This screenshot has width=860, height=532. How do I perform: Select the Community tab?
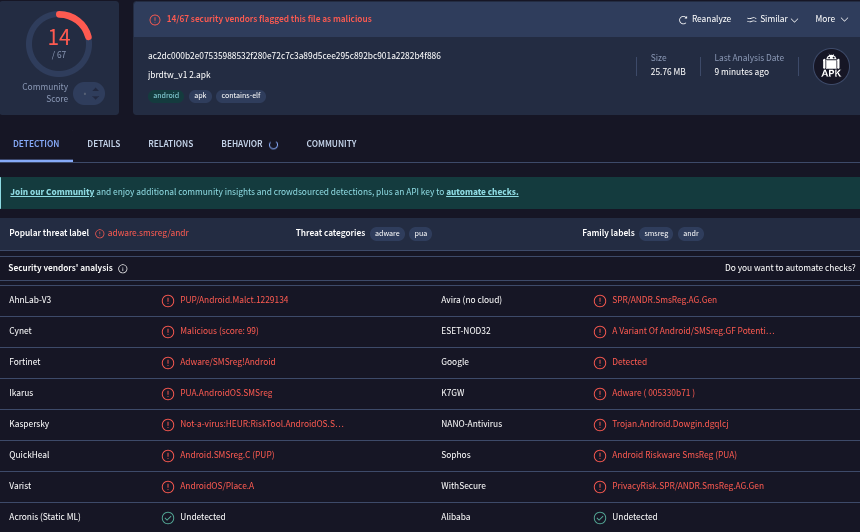pyautogui.click(x=331, y=144)
